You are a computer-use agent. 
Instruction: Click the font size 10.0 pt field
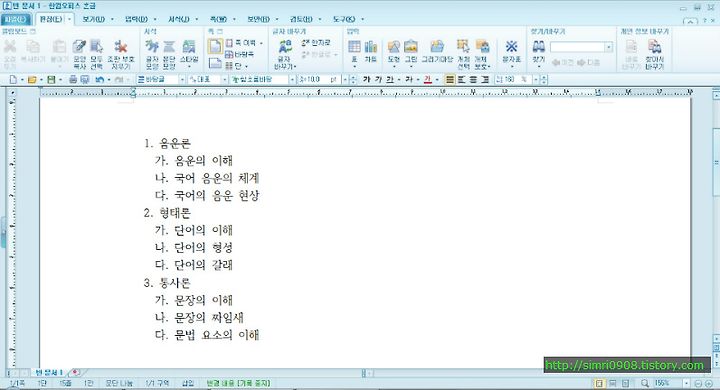pos(320,79)
